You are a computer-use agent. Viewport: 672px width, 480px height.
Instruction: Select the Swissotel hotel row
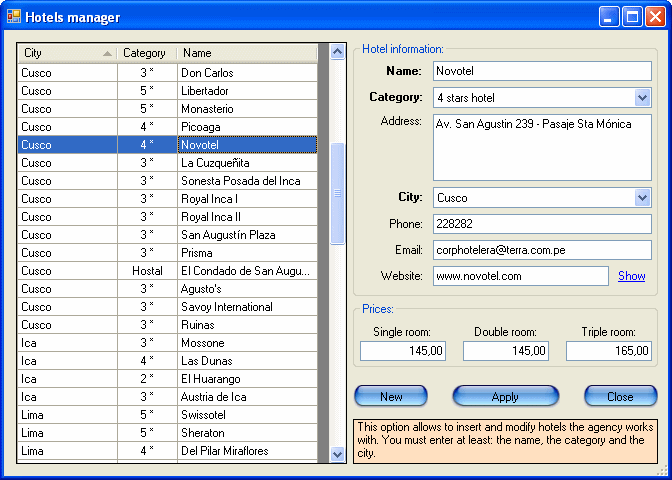168,415
